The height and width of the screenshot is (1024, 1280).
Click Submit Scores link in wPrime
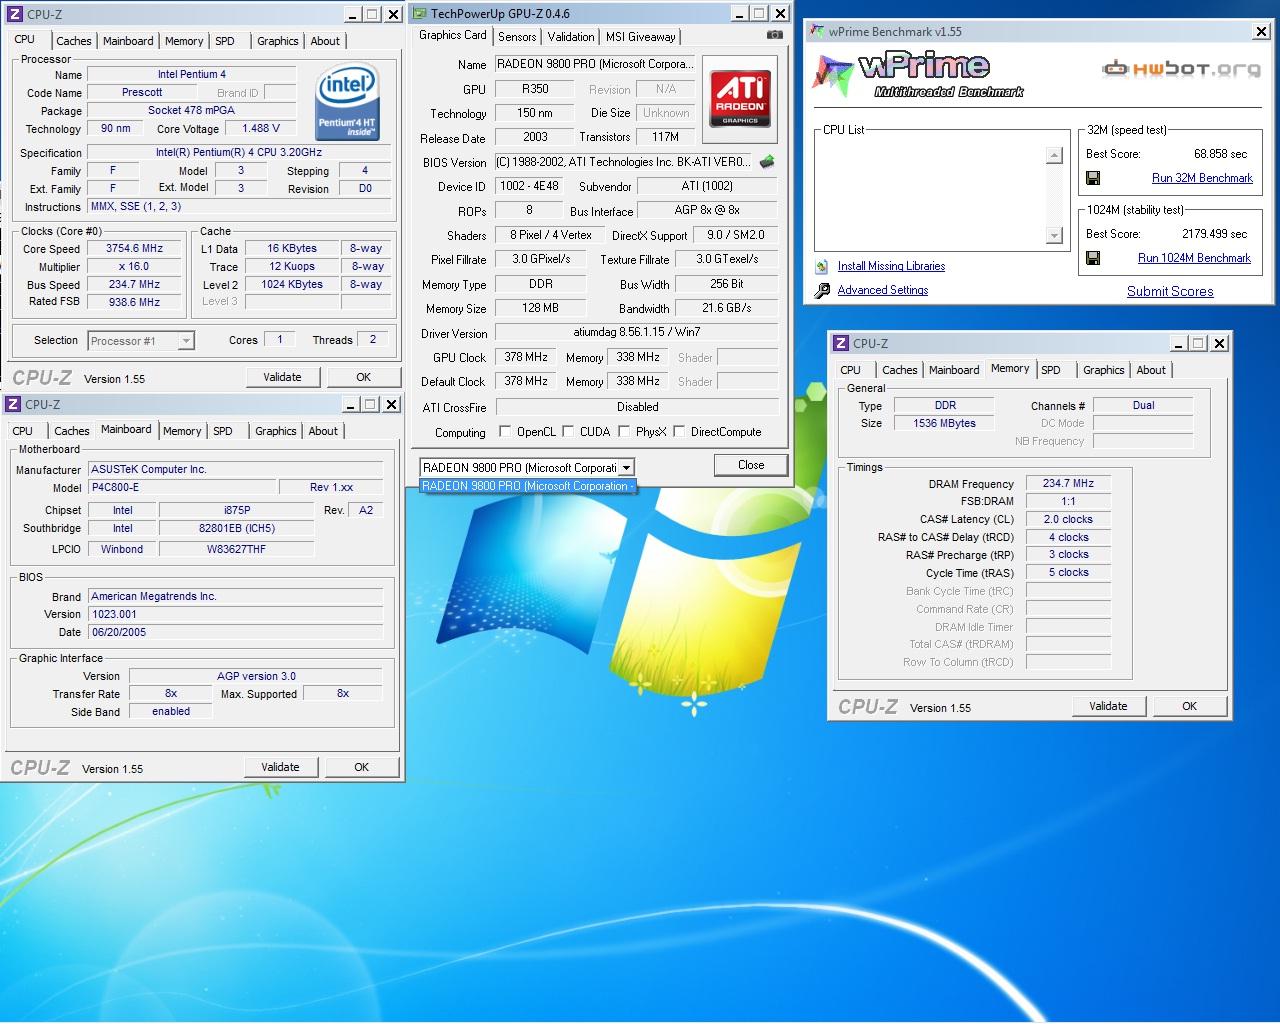[1170, 291]
